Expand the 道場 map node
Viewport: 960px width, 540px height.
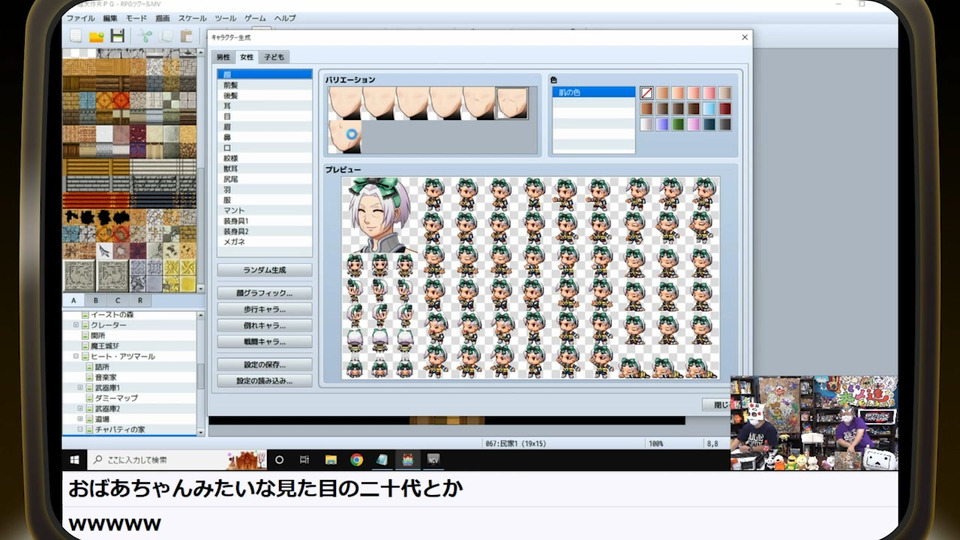click(x=80, y=419)
